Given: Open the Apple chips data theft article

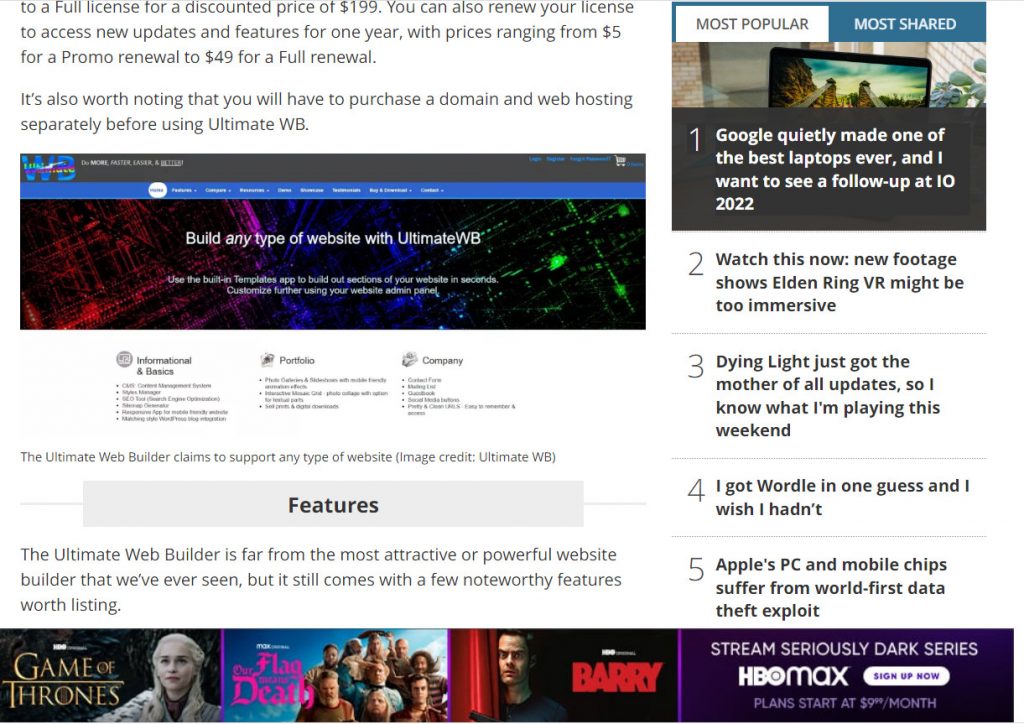Looking at the screenshot, I should (830, 587).
